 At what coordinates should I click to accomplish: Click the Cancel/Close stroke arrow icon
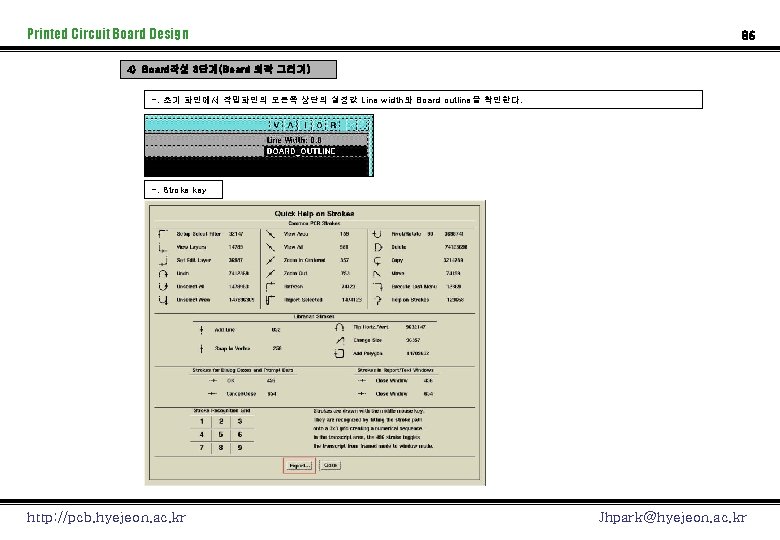[x=212, y=394]
